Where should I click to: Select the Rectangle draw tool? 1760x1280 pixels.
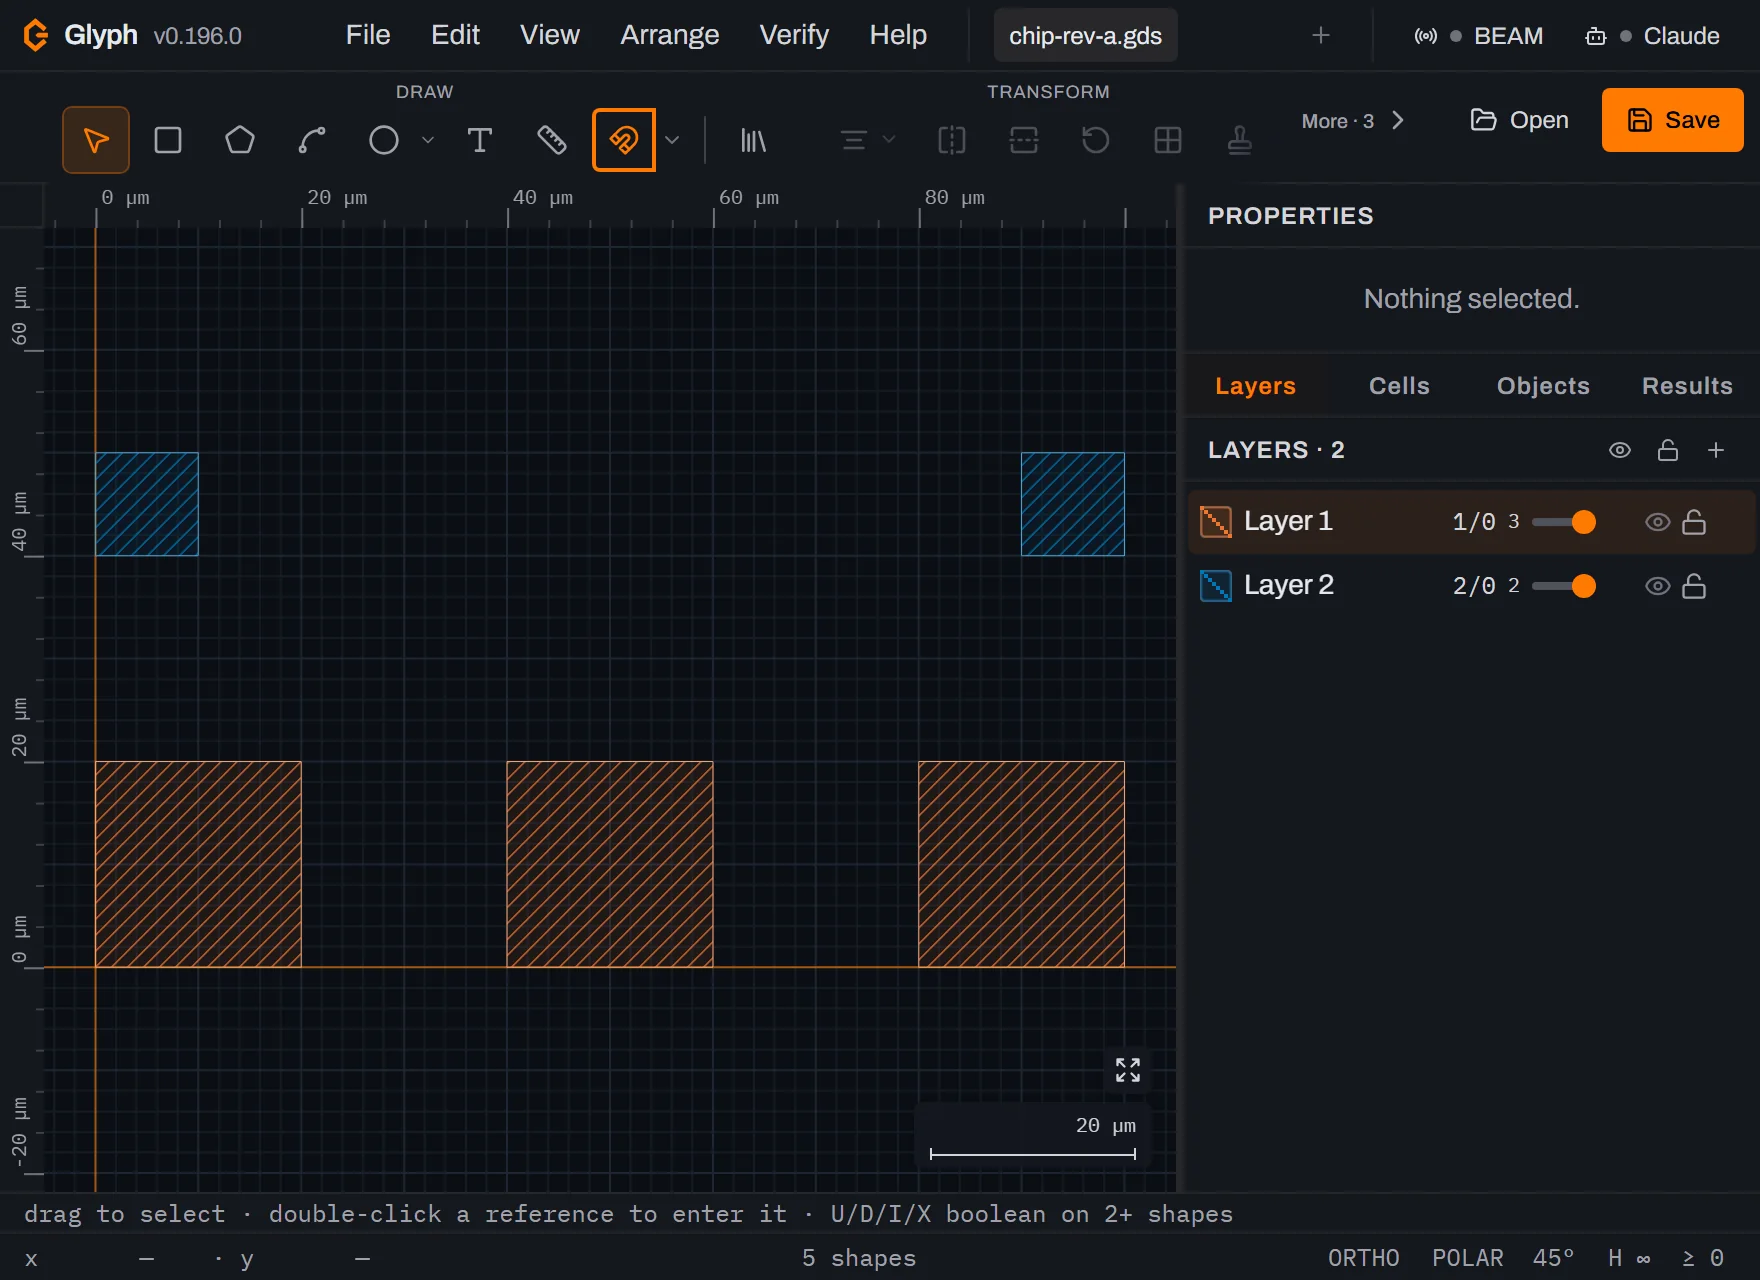point(168,140)
